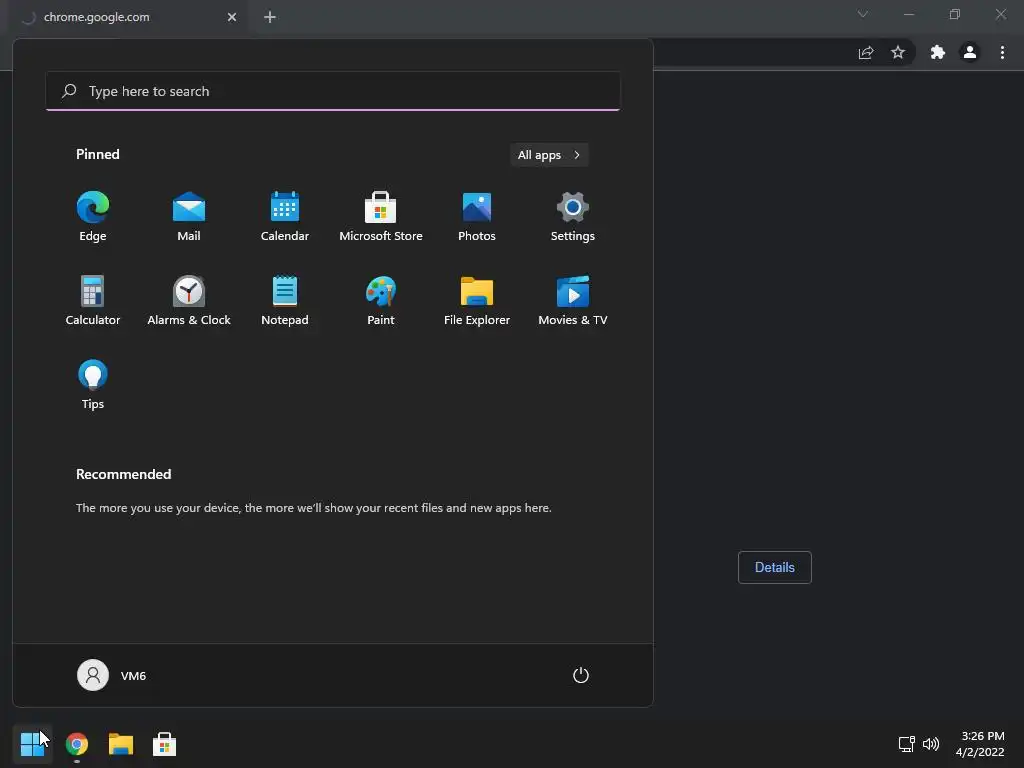Bookmark this page with the star
Image resolution: width=1024 pixels, height=768 pixels.
[898, 52]
